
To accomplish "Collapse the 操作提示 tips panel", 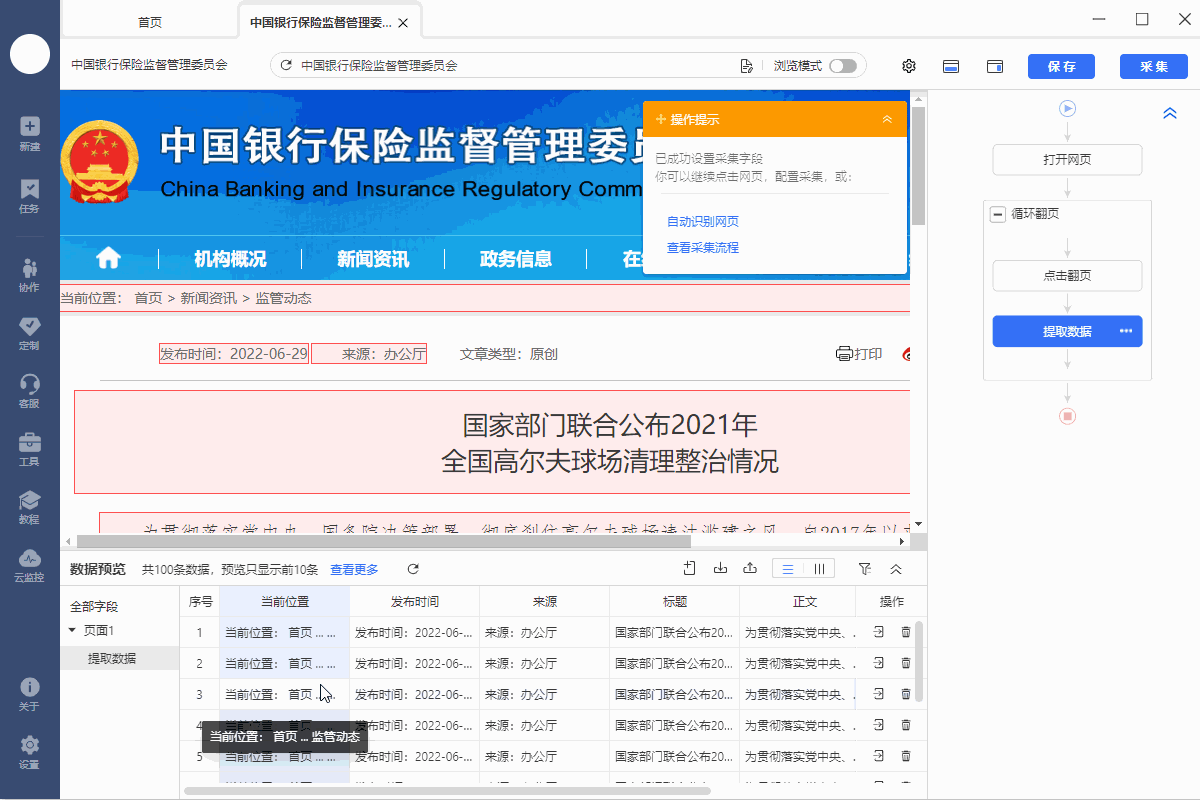I will coord(887,119).
